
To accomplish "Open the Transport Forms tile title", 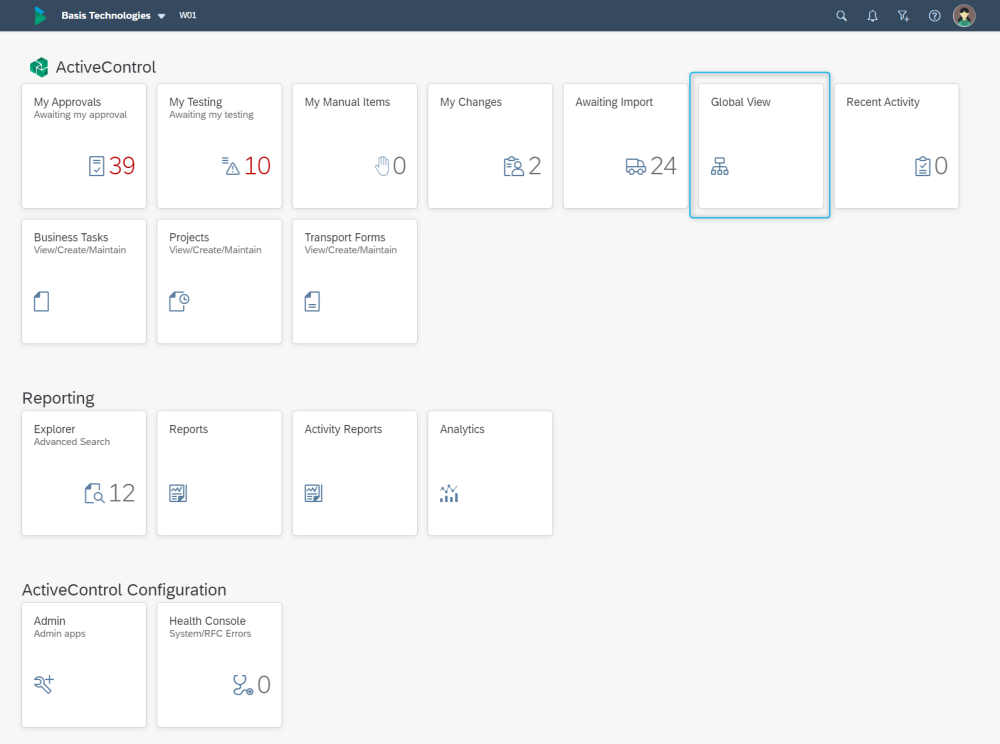I will coord(344,237).
